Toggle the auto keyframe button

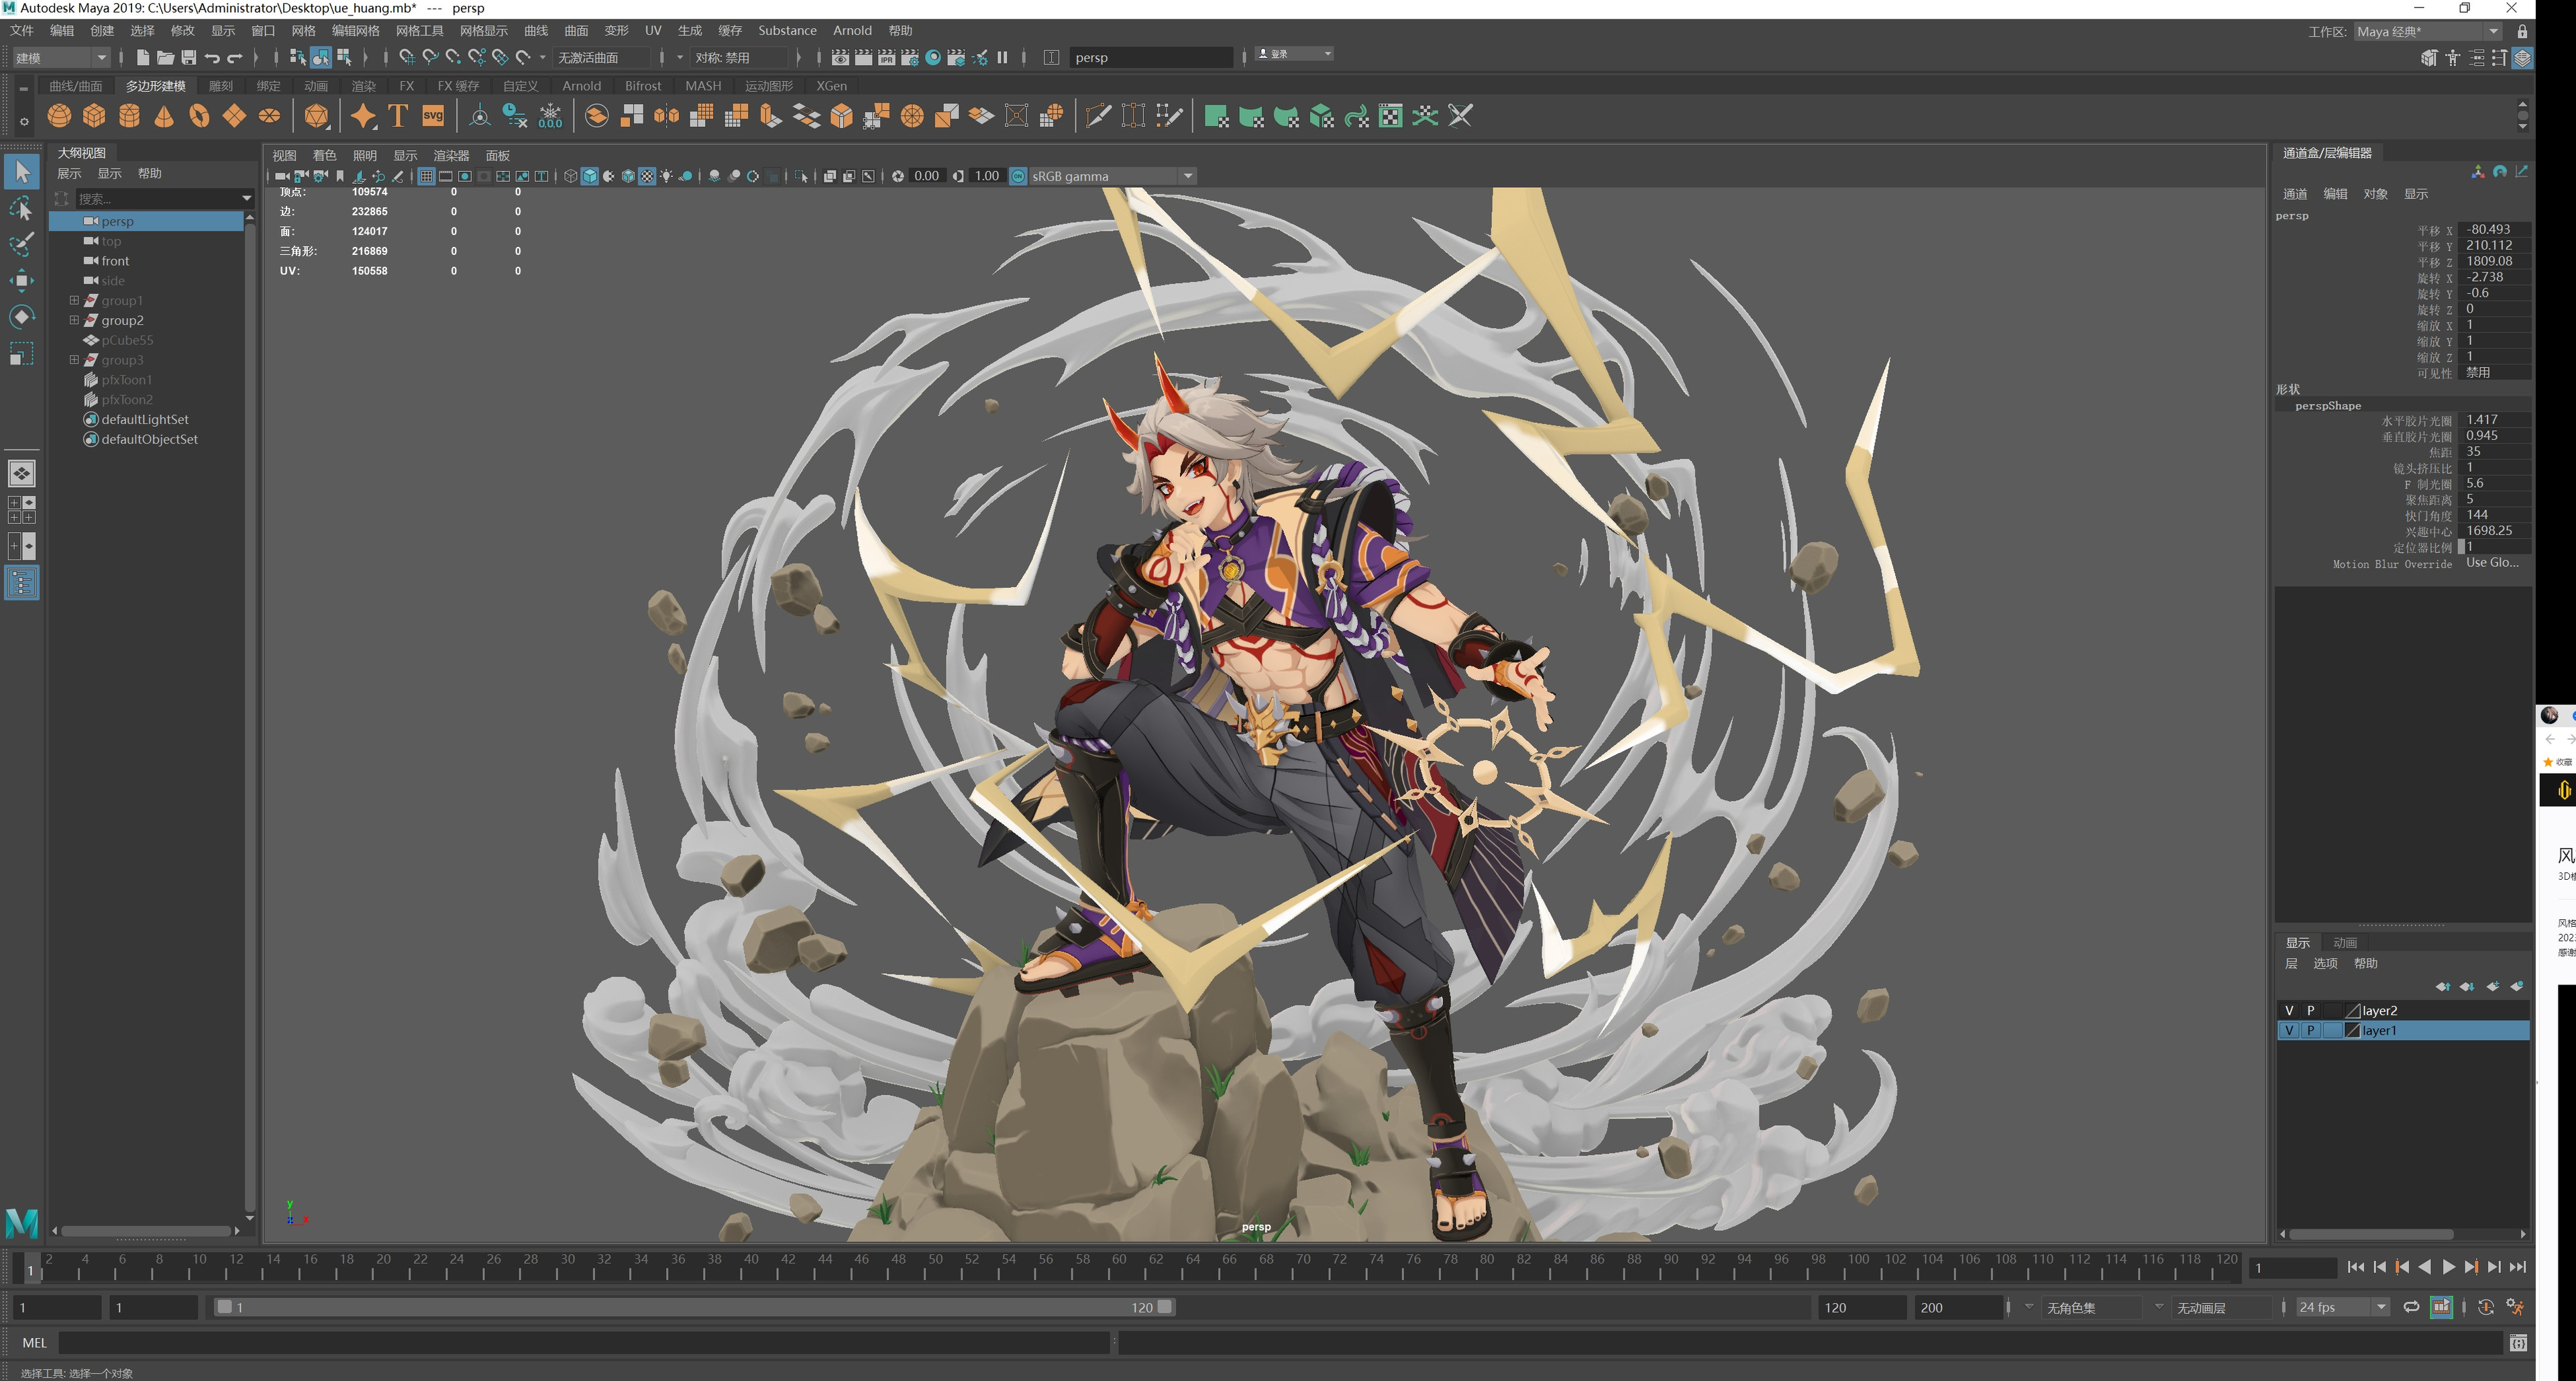click(2486, 1307)
